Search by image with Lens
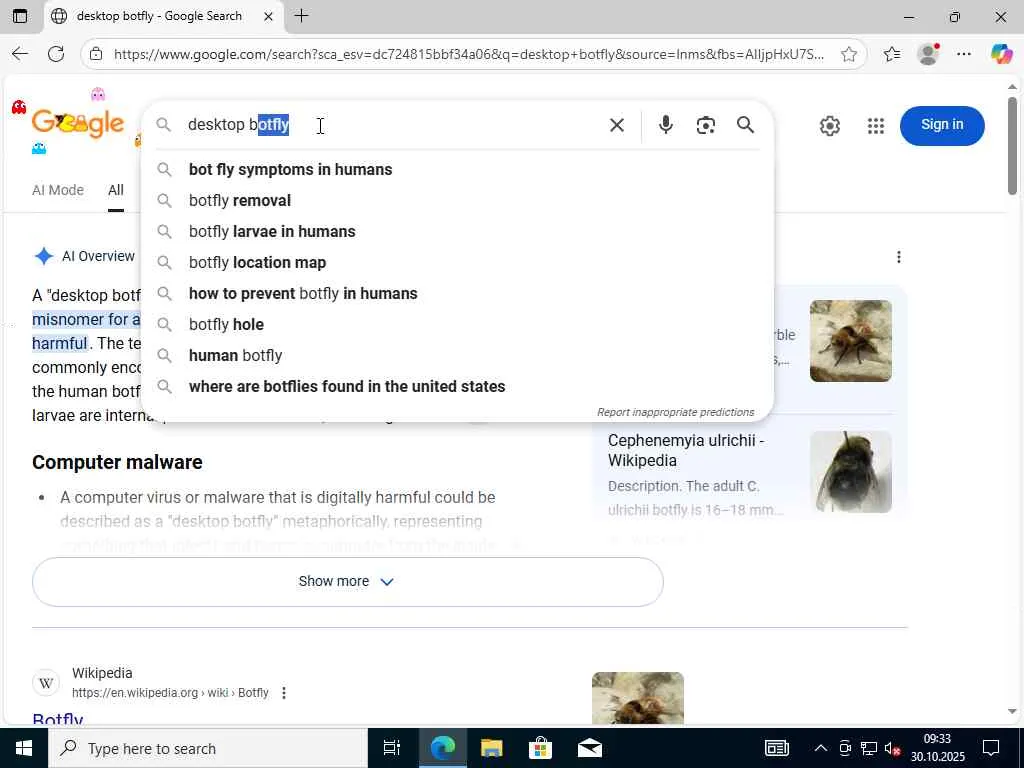The height and width of the screenshot is (768, 1024). tap(705, 125)
